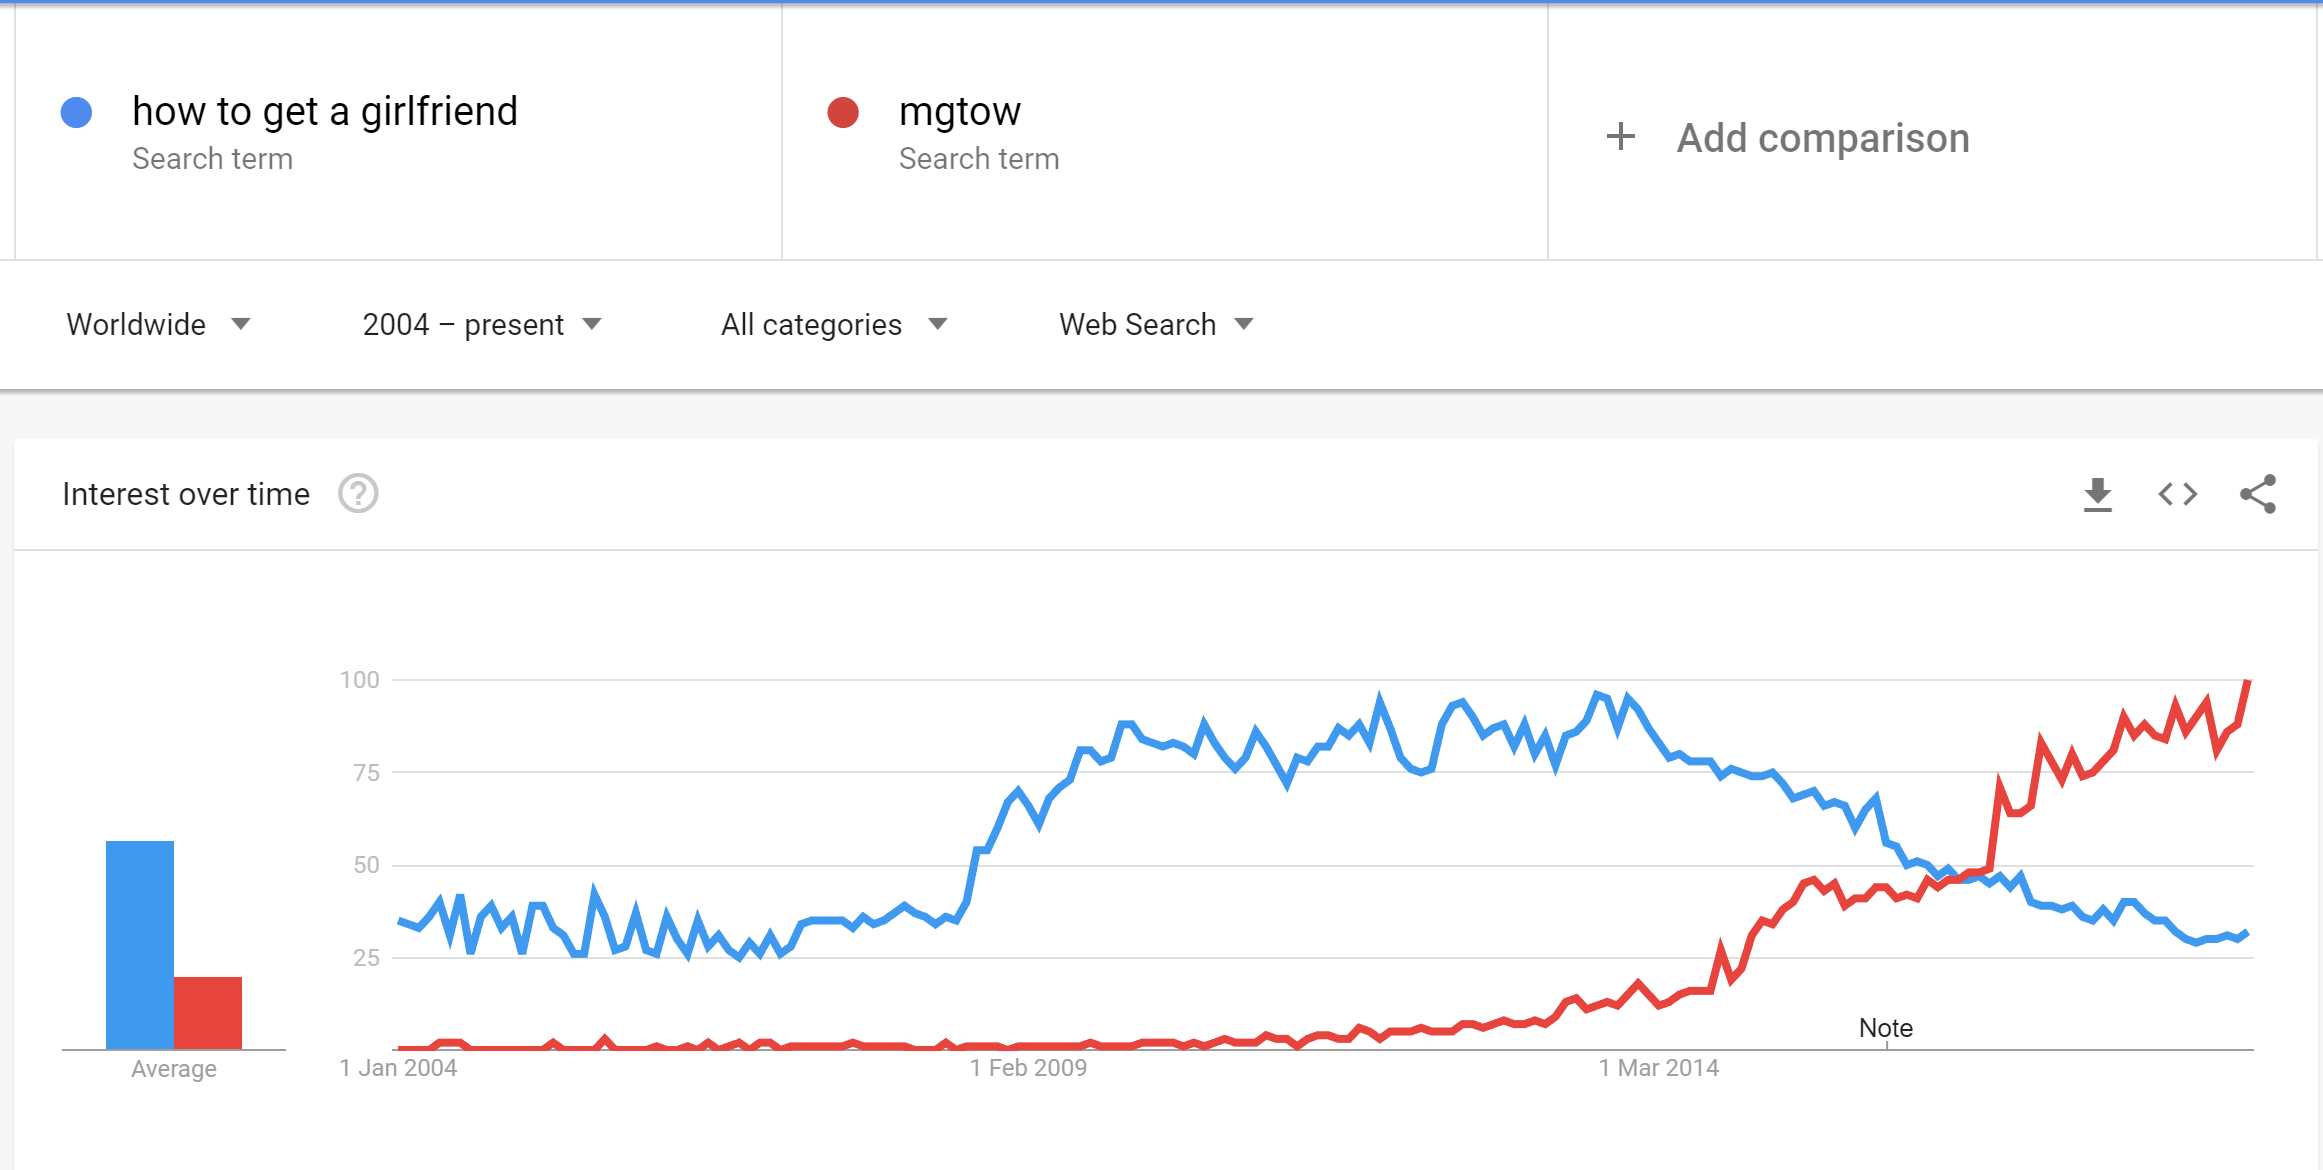Click the red line peak at 100
This screenshot has height=1170, width=2323.
[x=2247, y=682]
